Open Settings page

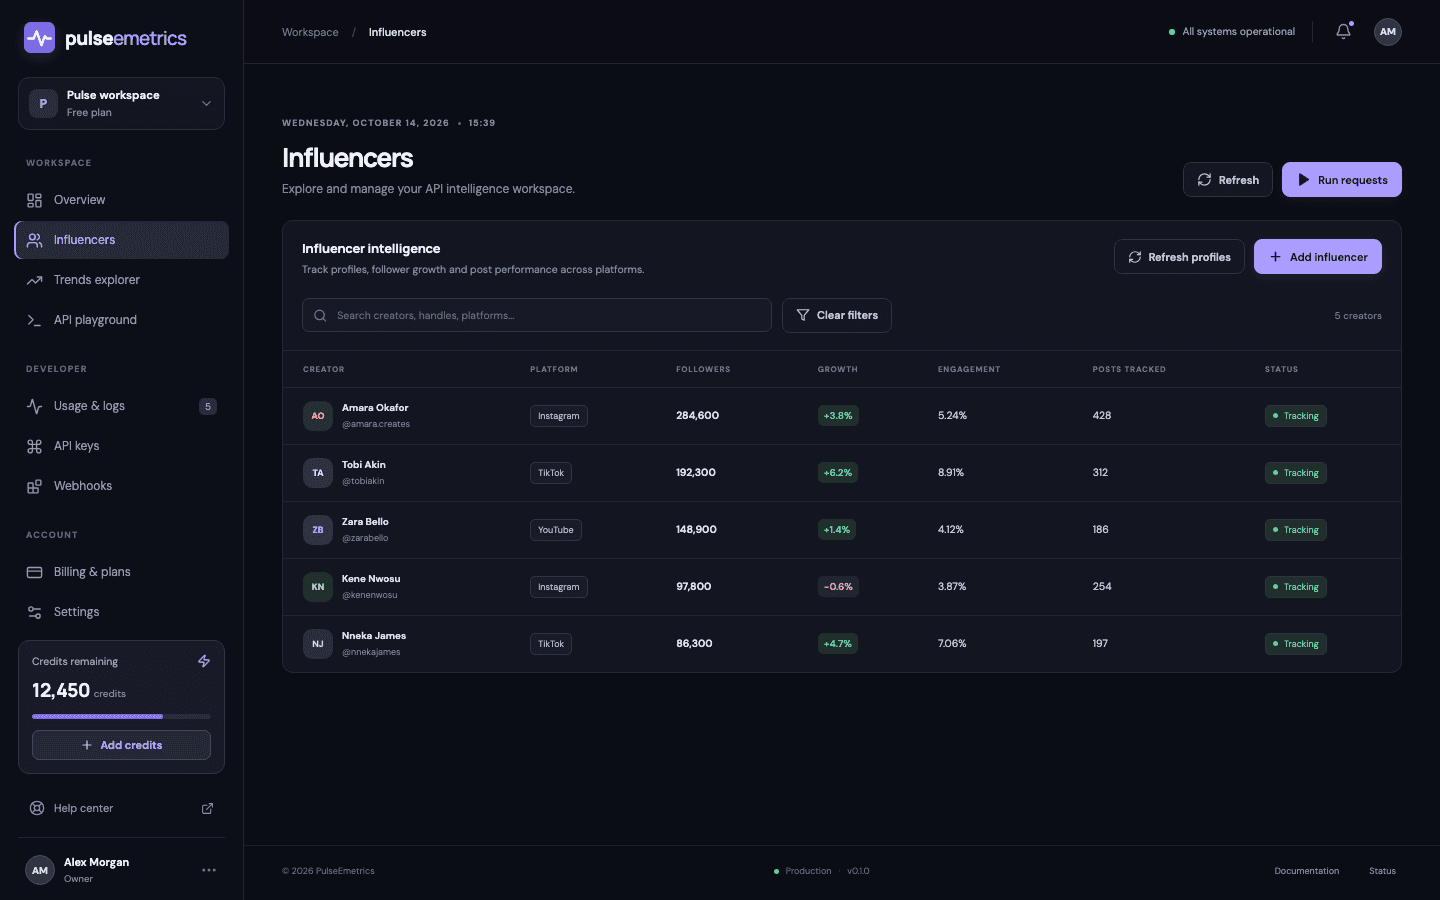121,612
